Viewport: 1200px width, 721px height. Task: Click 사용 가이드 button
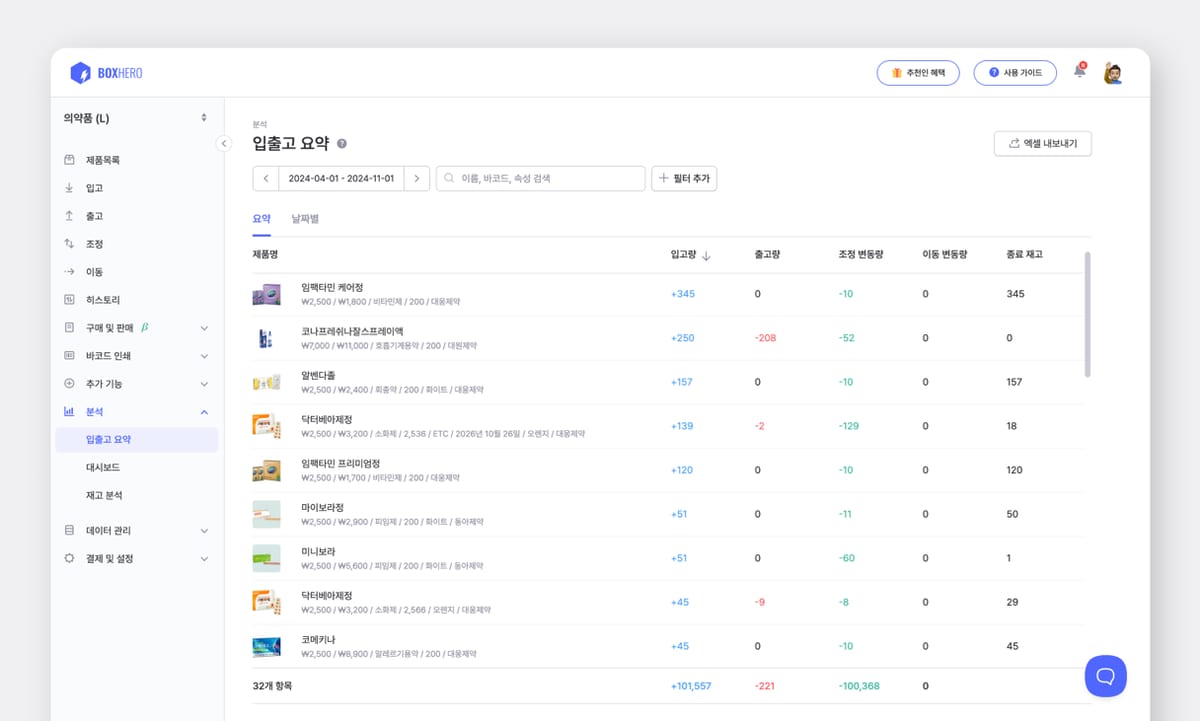click(1015, 73)
